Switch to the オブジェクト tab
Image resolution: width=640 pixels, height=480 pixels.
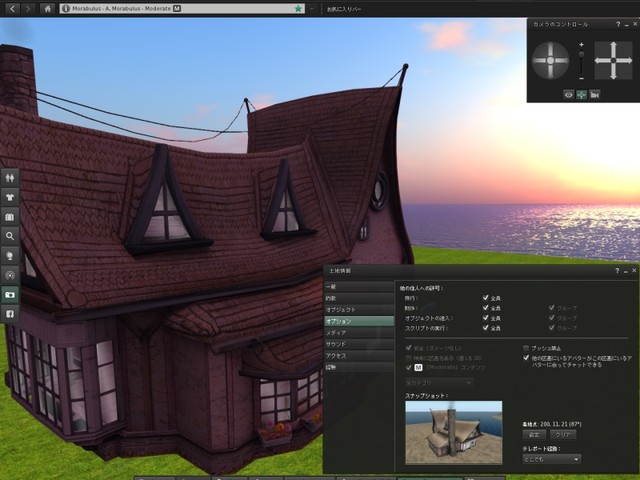(x=359, y=310)
